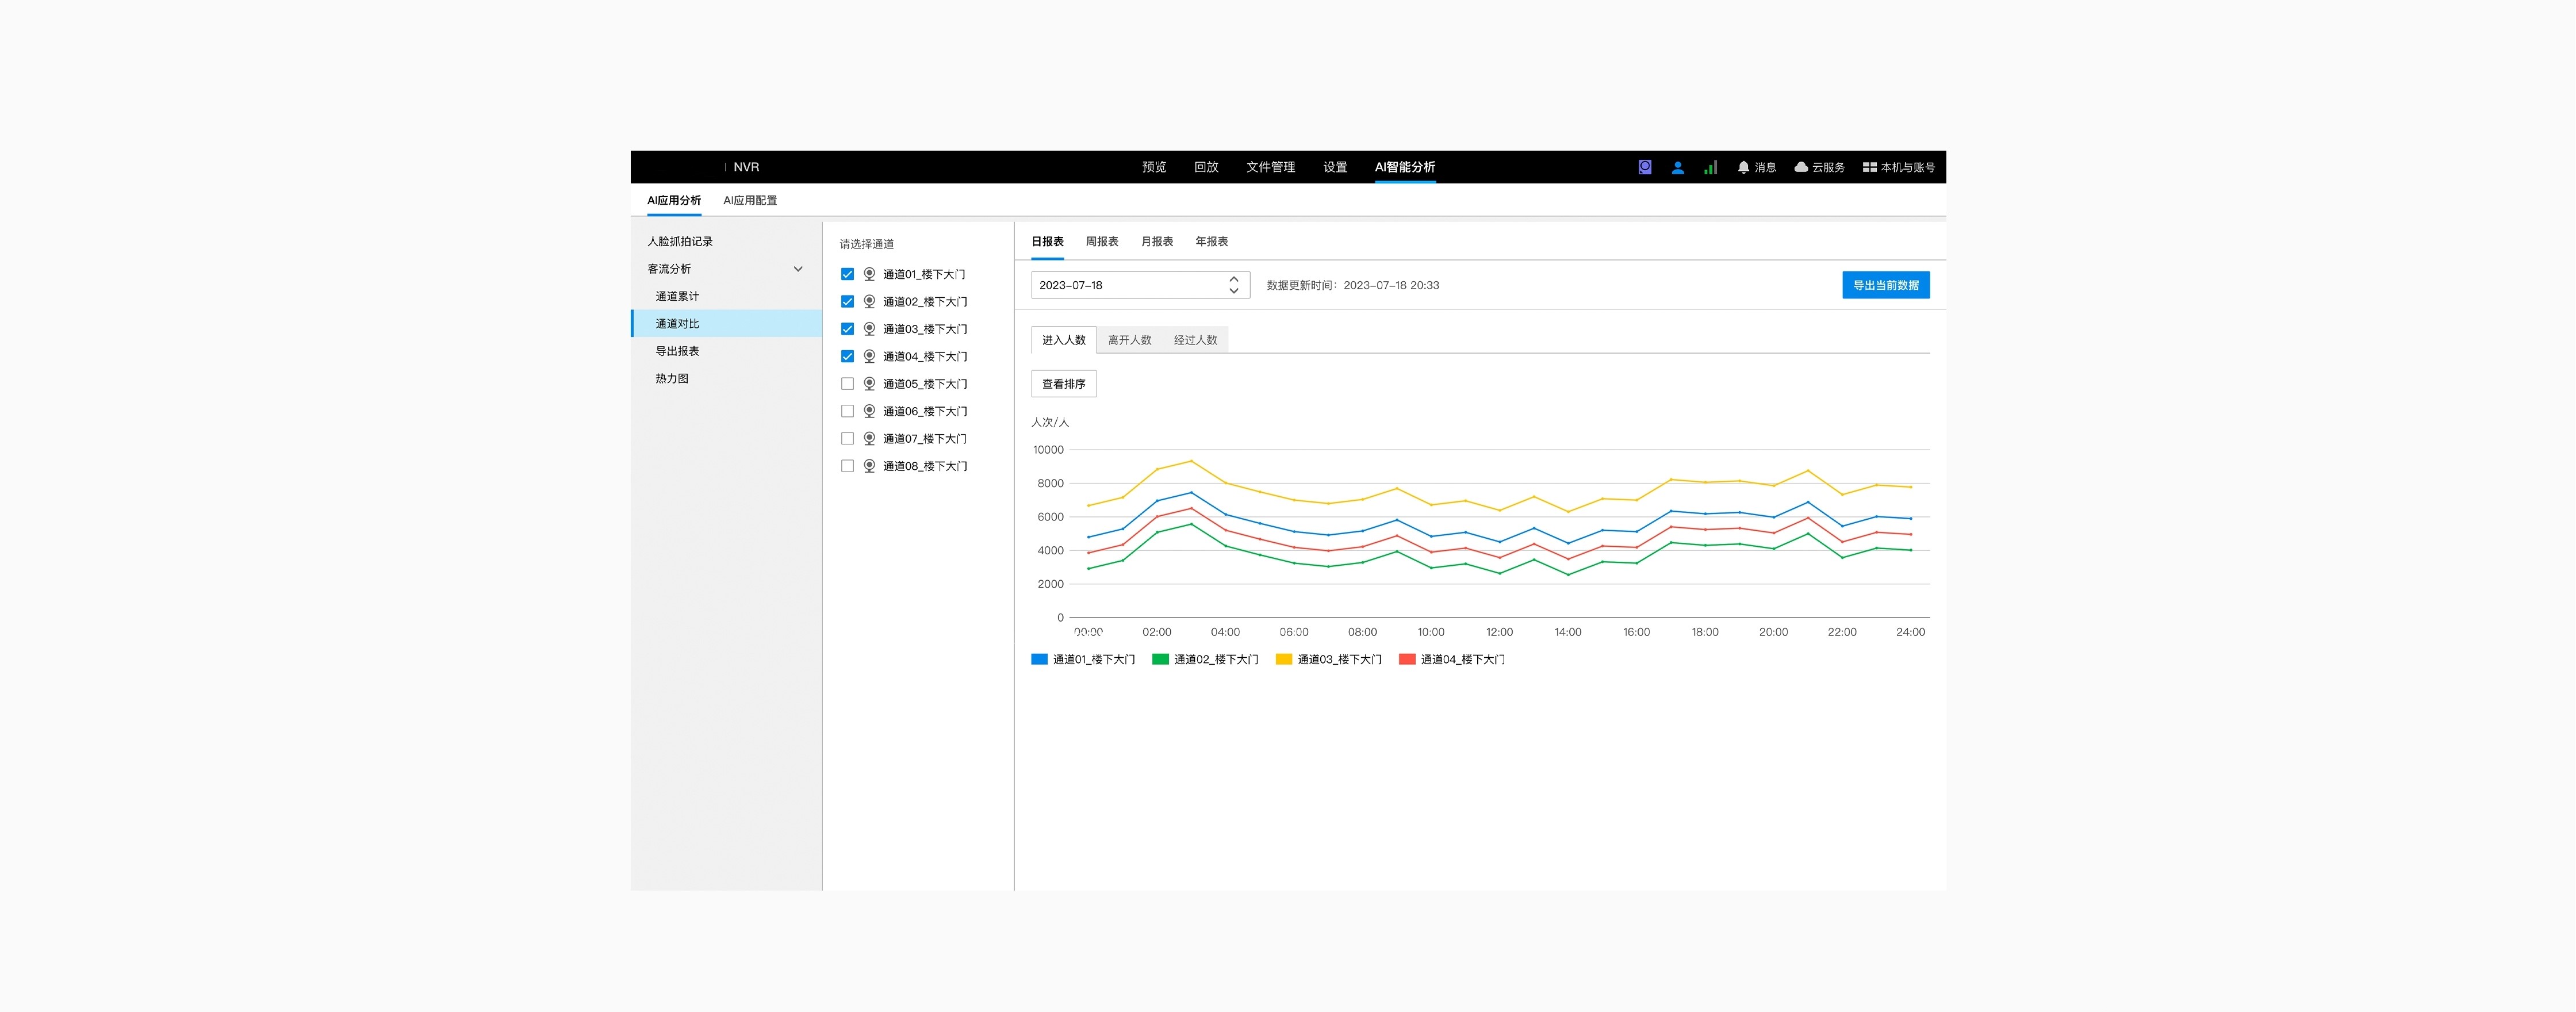Viewport: 2576px width, 1012px height.
Task: Increment date with the up arrow
Action: pos(1233,279)
